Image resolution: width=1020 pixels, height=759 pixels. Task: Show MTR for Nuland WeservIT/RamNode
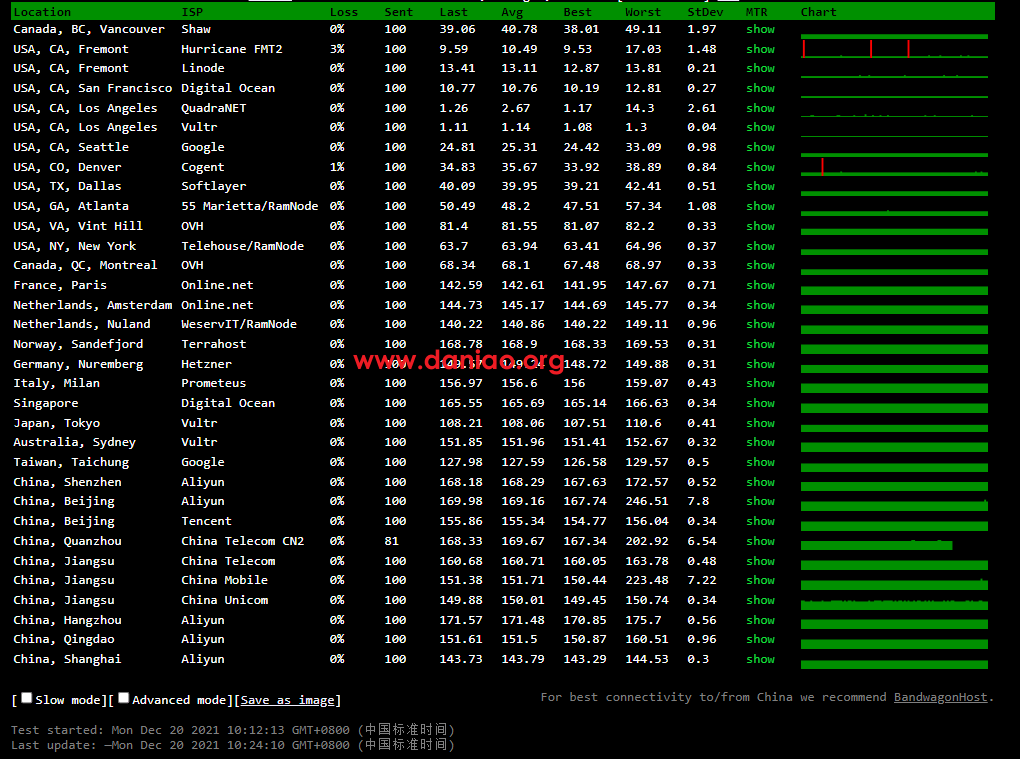[760, 325]
